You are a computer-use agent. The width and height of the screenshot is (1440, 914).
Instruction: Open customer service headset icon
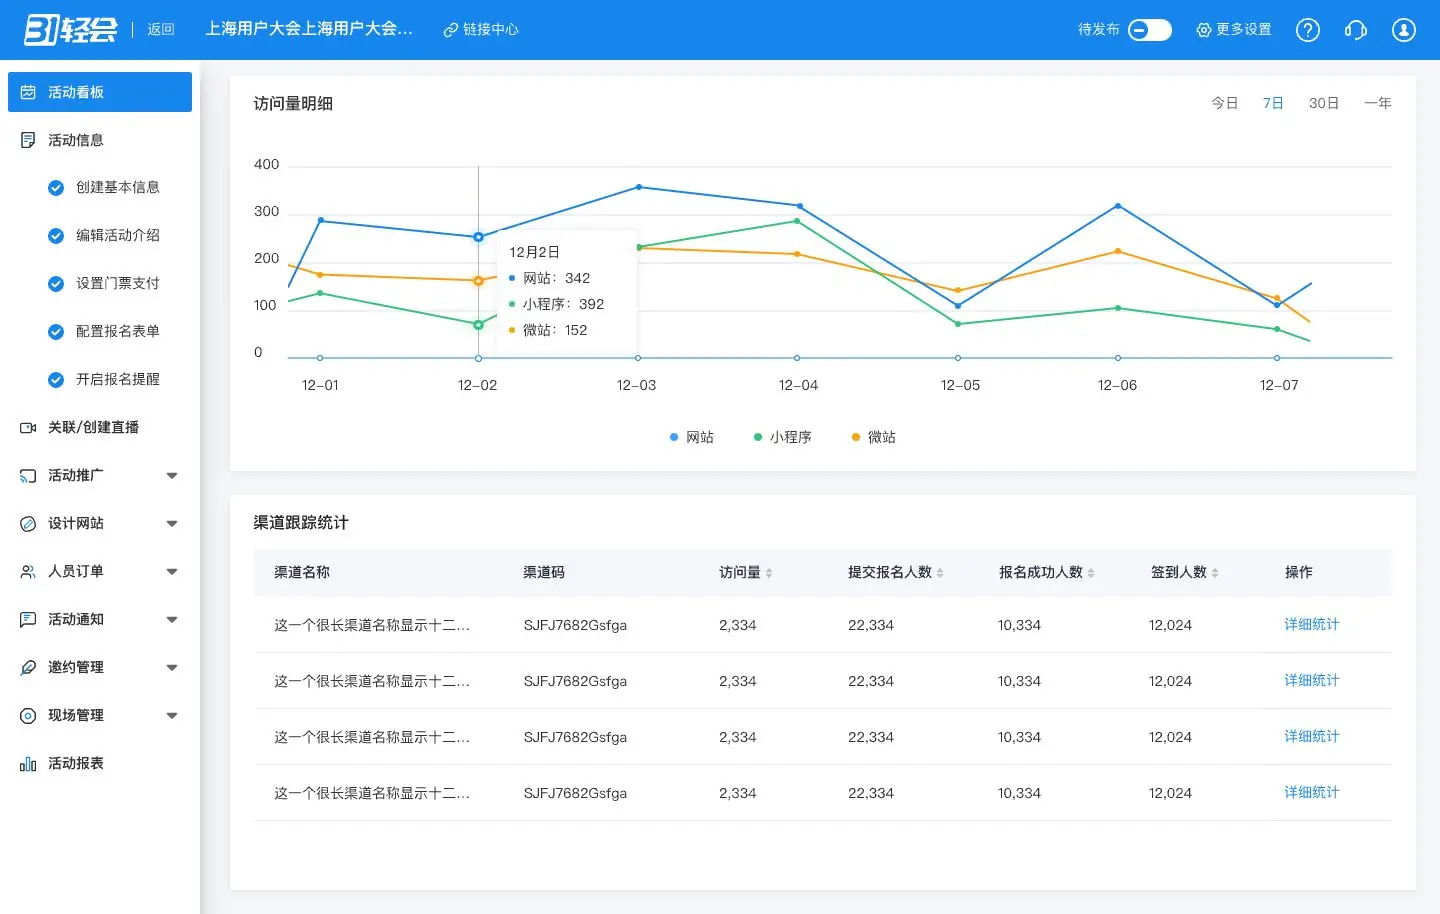(1355, 30)
